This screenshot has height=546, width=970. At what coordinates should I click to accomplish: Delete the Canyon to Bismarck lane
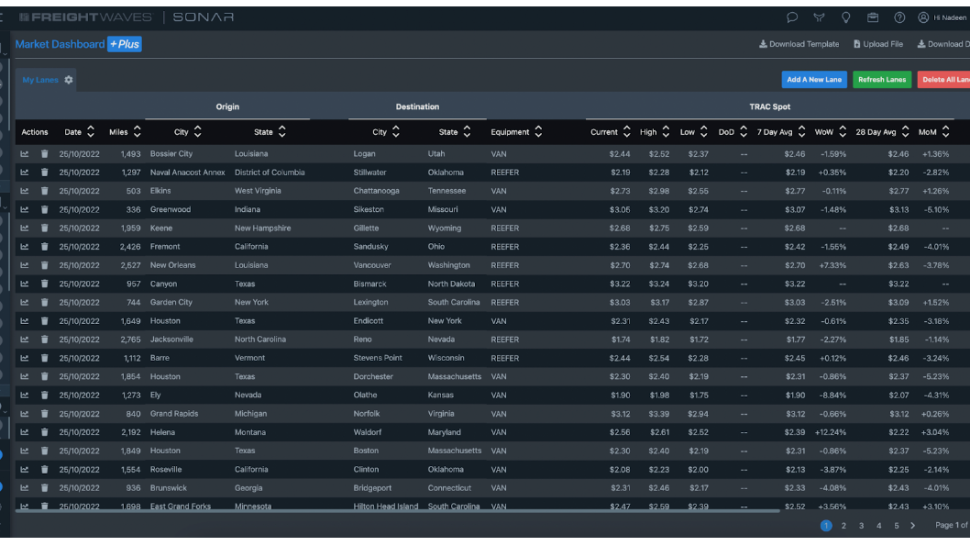click(45, 284)
